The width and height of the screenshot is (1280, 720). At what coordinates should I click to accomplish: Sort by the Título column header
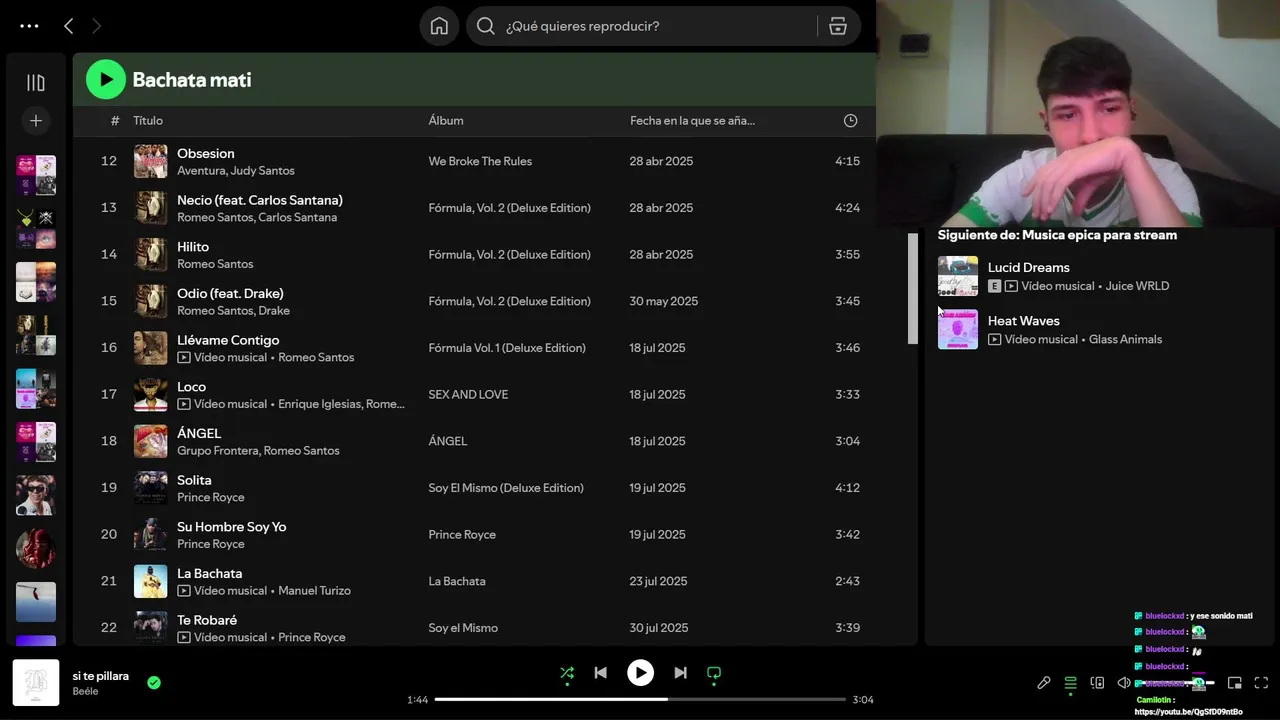click(x=148, y=121)
